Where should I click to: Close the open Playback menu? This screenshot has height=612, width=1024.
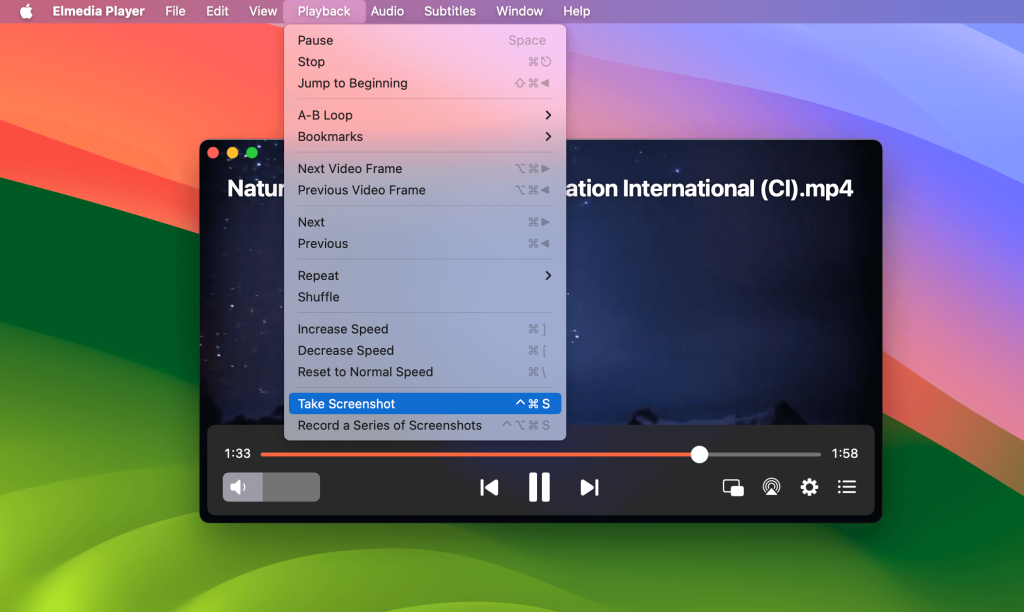[324, 11]
